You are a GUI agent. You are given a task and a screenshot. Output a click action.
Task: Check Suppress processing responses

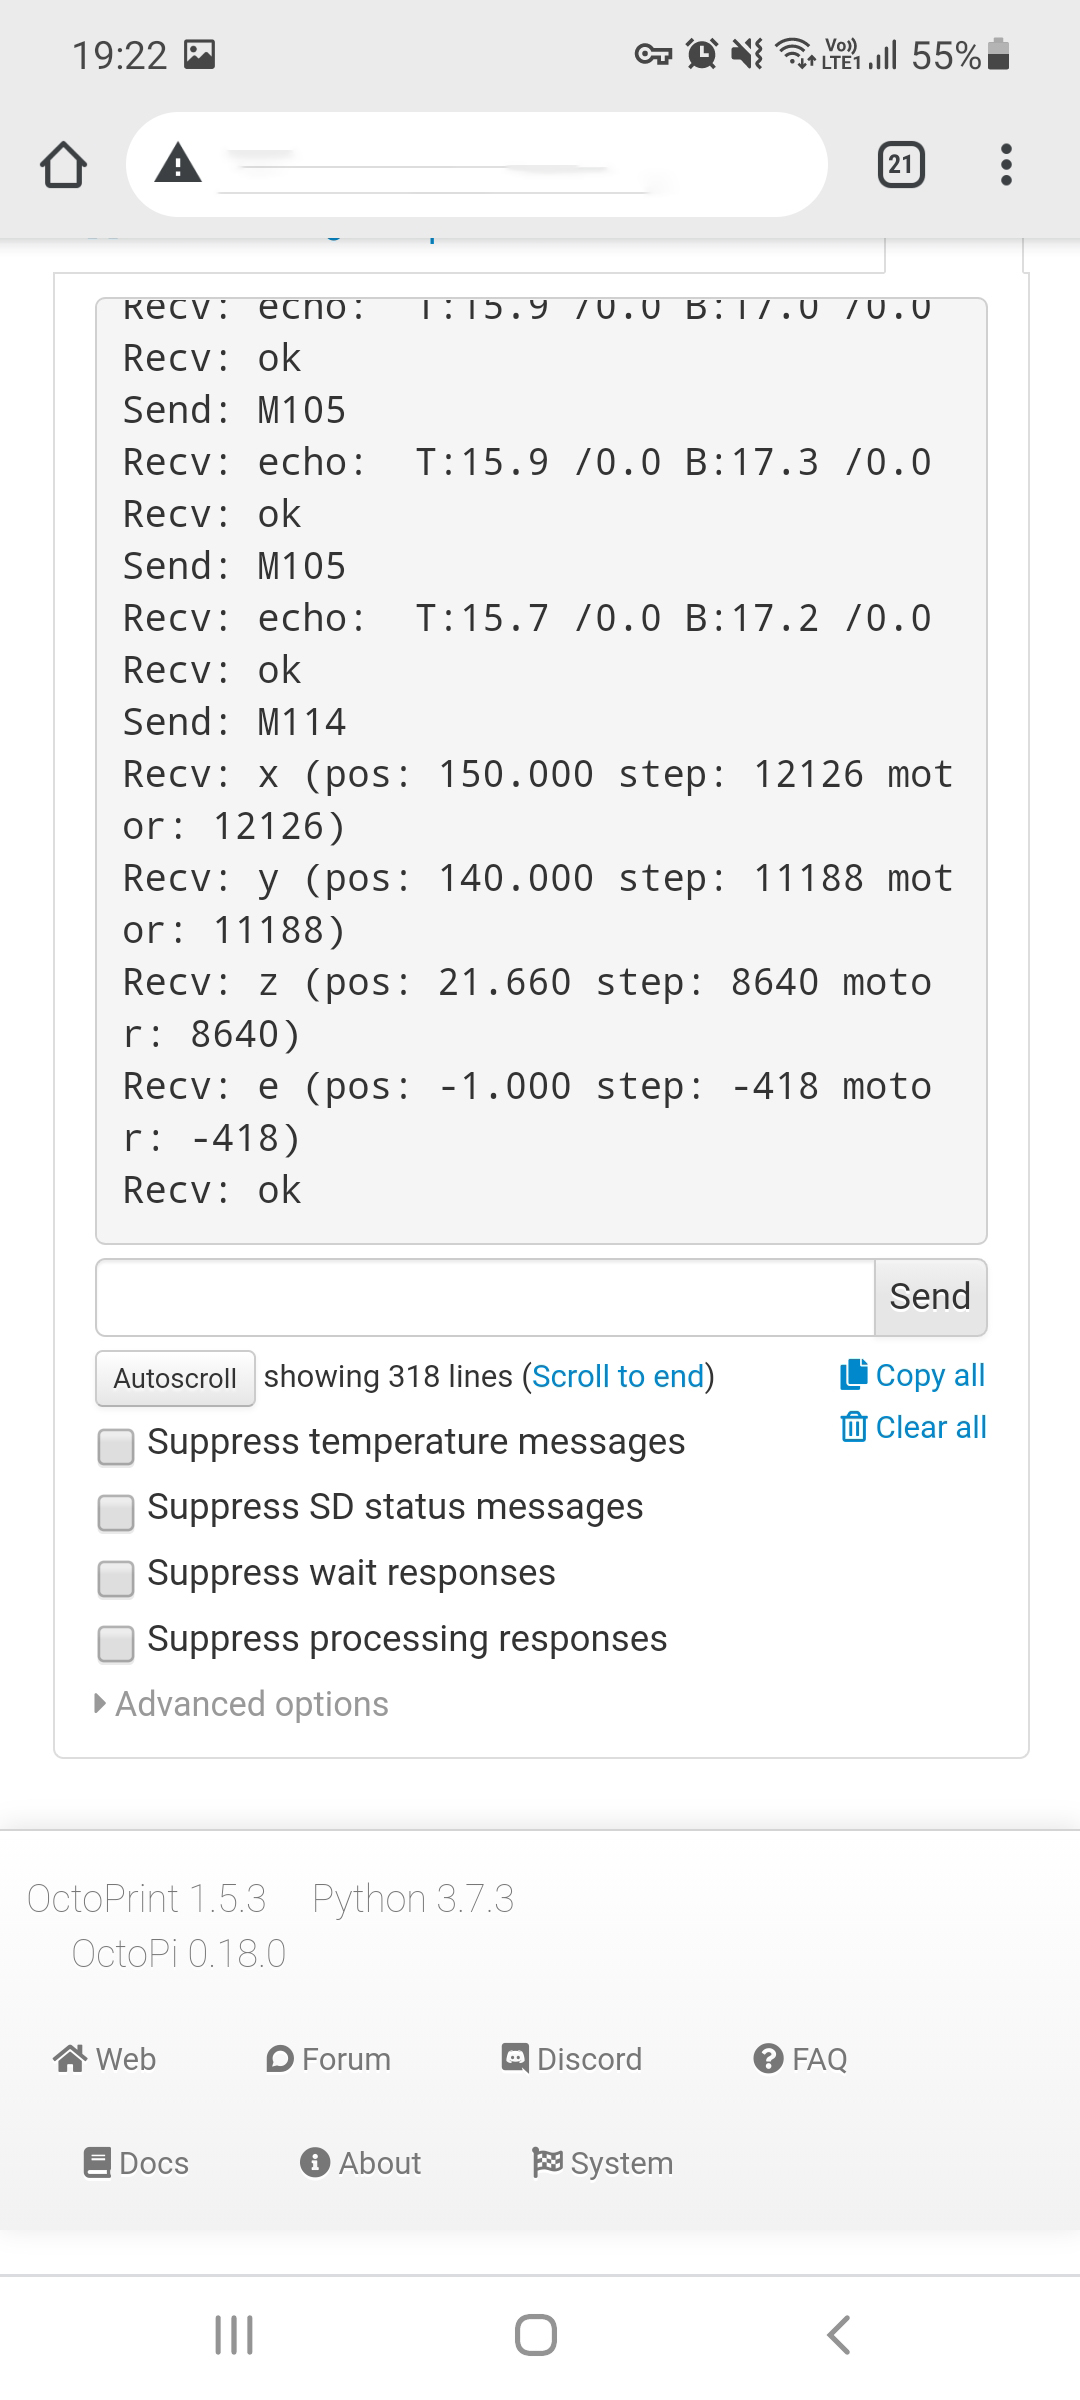[x=115, y=1645]
